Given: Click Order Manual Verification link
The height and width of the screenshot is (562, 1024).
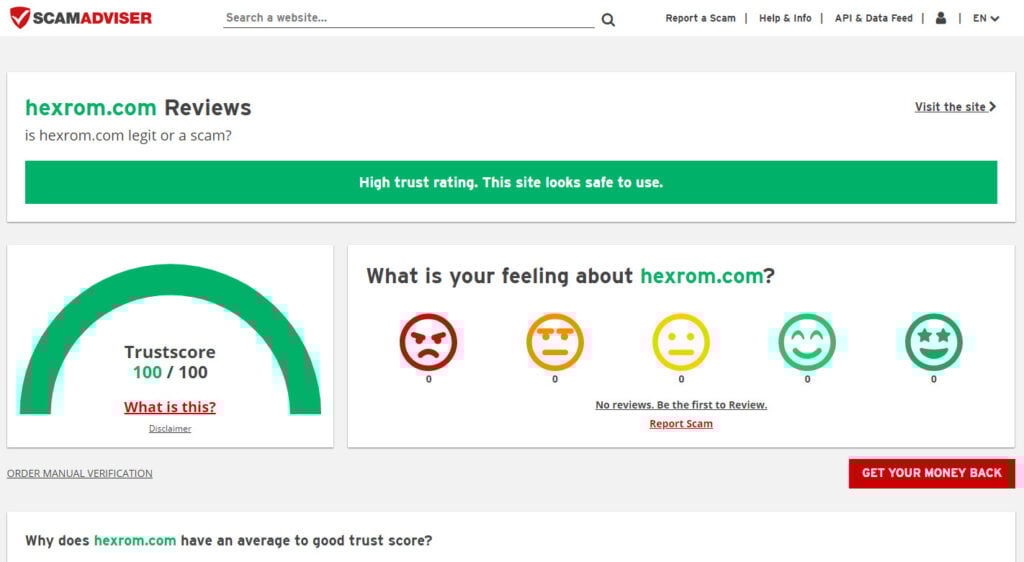Looking at the screenshot, I should pyautogui.click(x=80, y=474).
